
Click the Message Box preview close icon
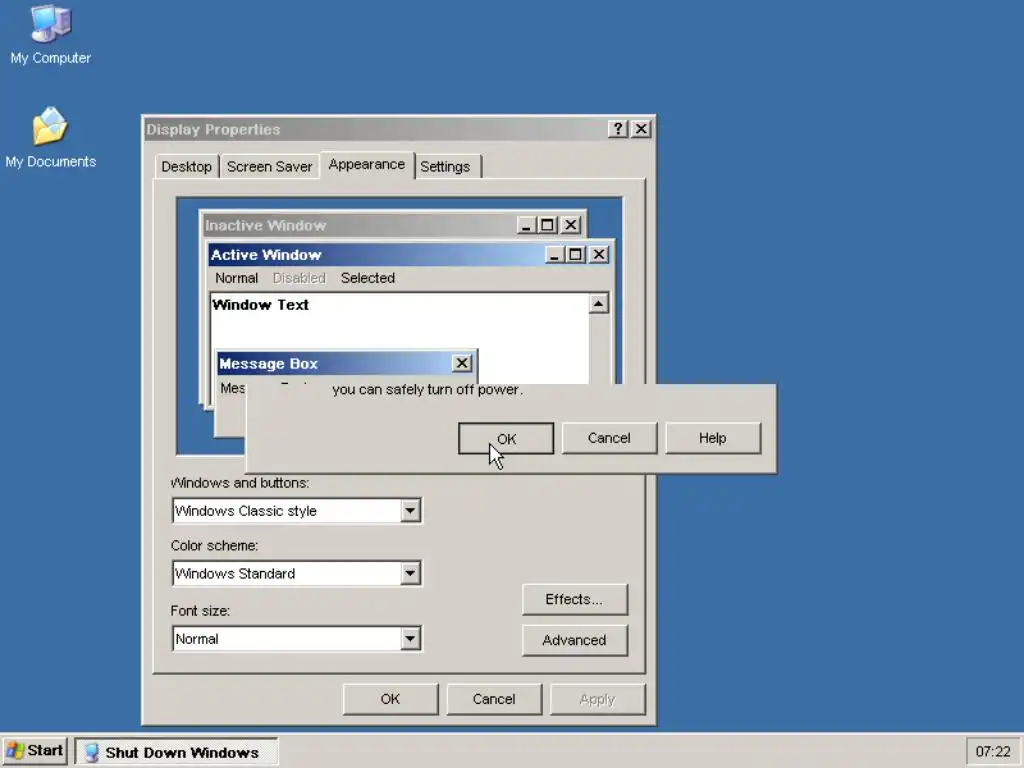[462, 363]
